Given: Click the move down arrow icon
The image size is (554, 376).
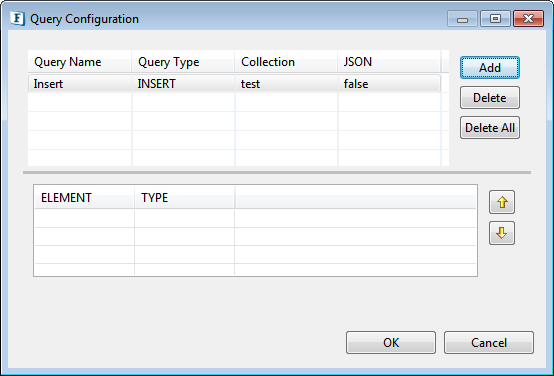Looking at the screenshot, I should [502, 233].
